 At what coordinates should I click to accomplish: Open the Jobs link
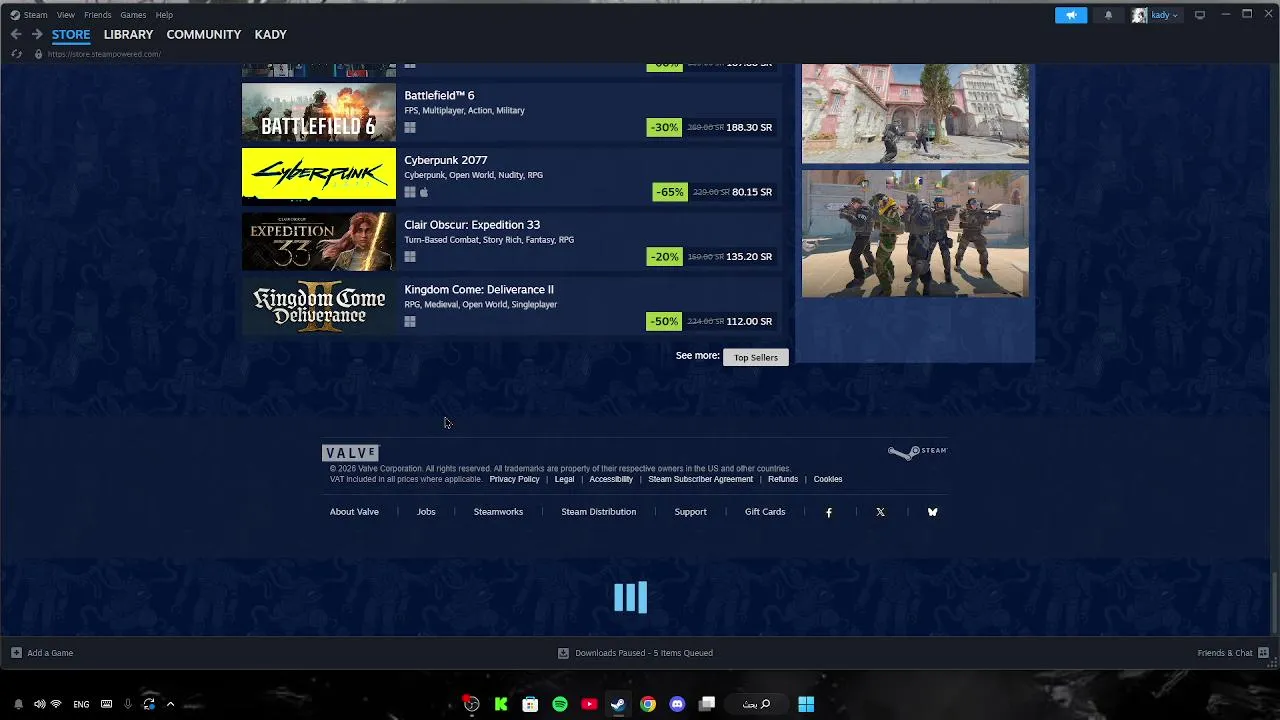tap(426, 512)
